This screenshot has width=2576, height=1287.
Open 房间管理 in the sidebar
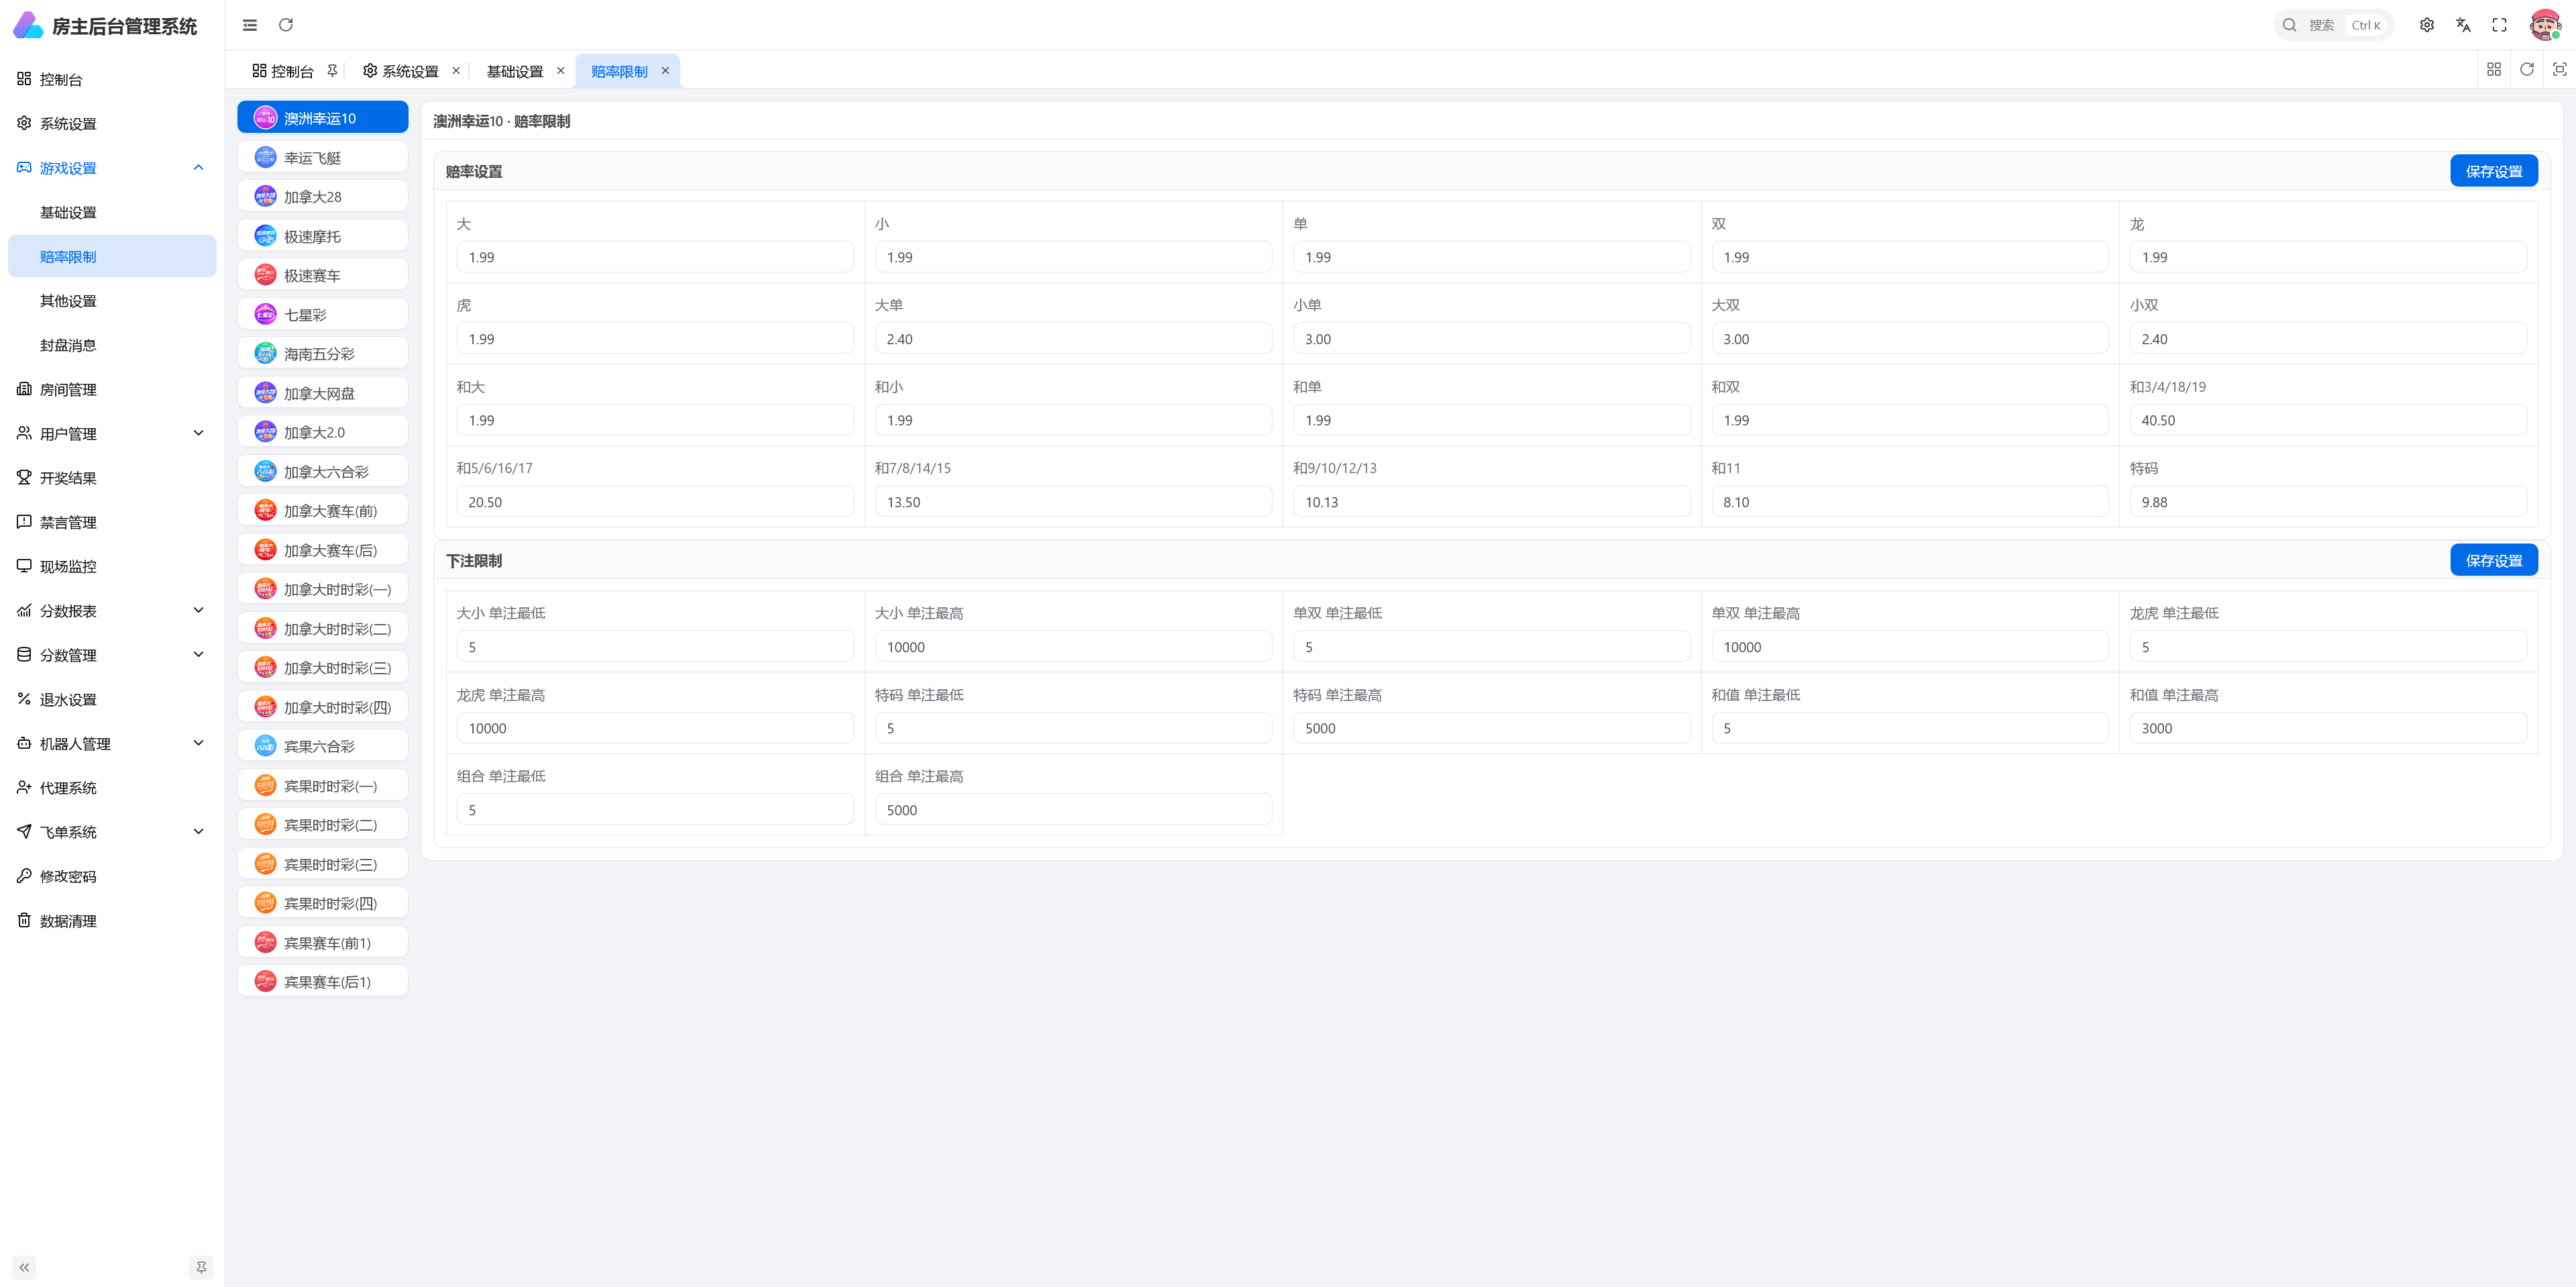(x=112, y=389)
